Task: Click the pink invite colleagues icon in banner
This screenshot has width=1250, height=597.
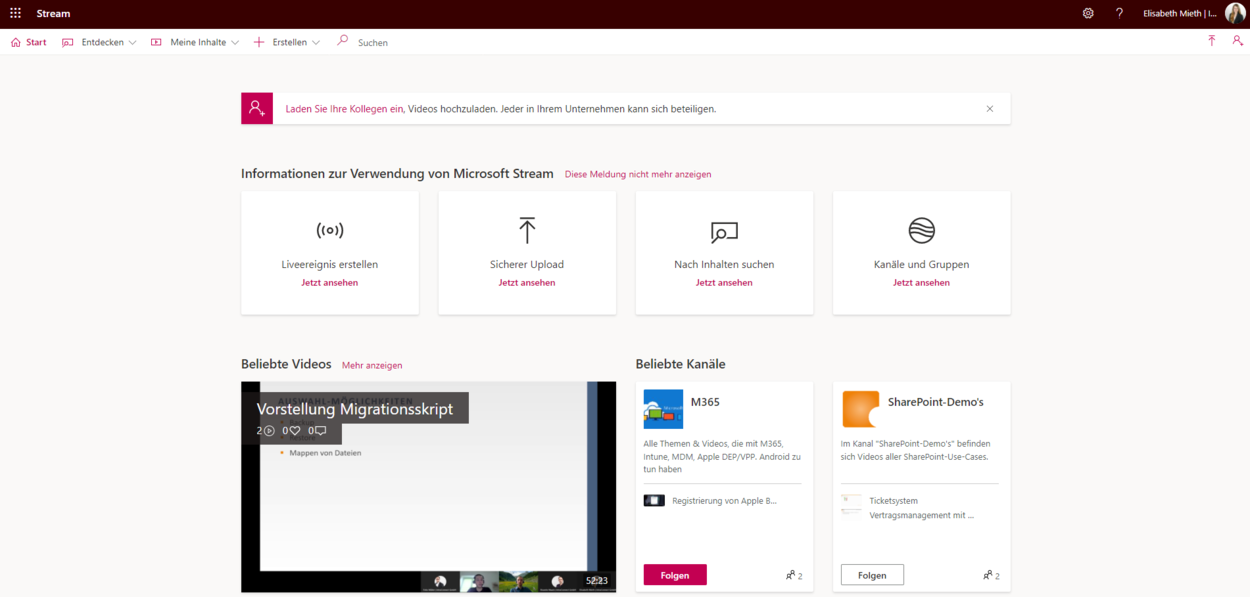Action: [x=257, y=108]
